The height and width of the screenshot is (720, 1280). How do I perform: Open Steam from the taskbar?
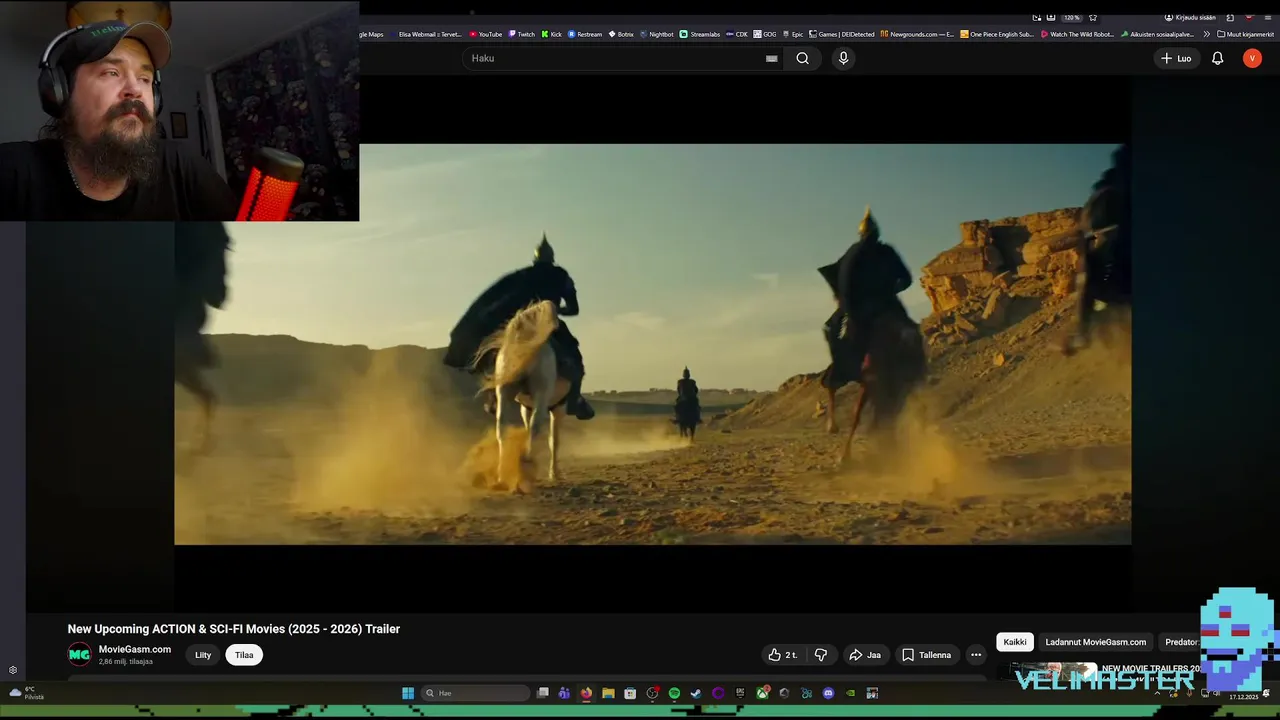point(696,693)
